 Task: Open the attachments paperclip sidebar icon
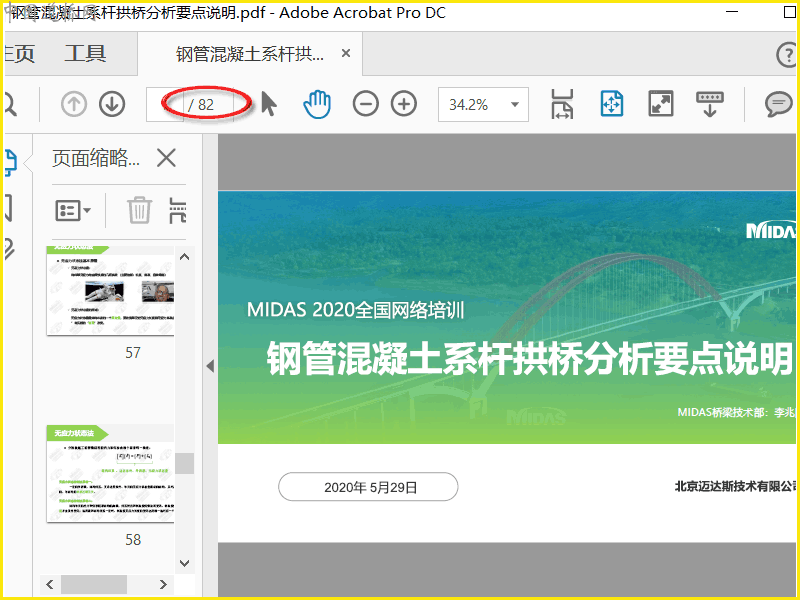9,249
